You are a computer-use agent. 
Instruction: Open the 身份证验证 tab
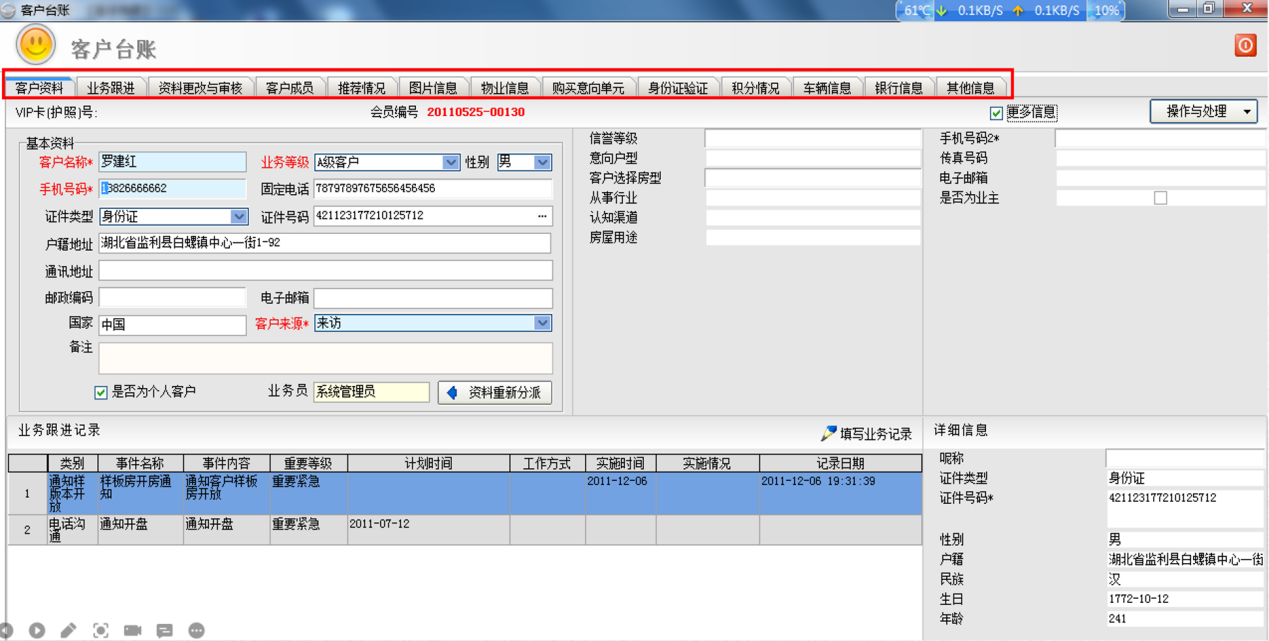pyautogui.click(x=677, y=88)
